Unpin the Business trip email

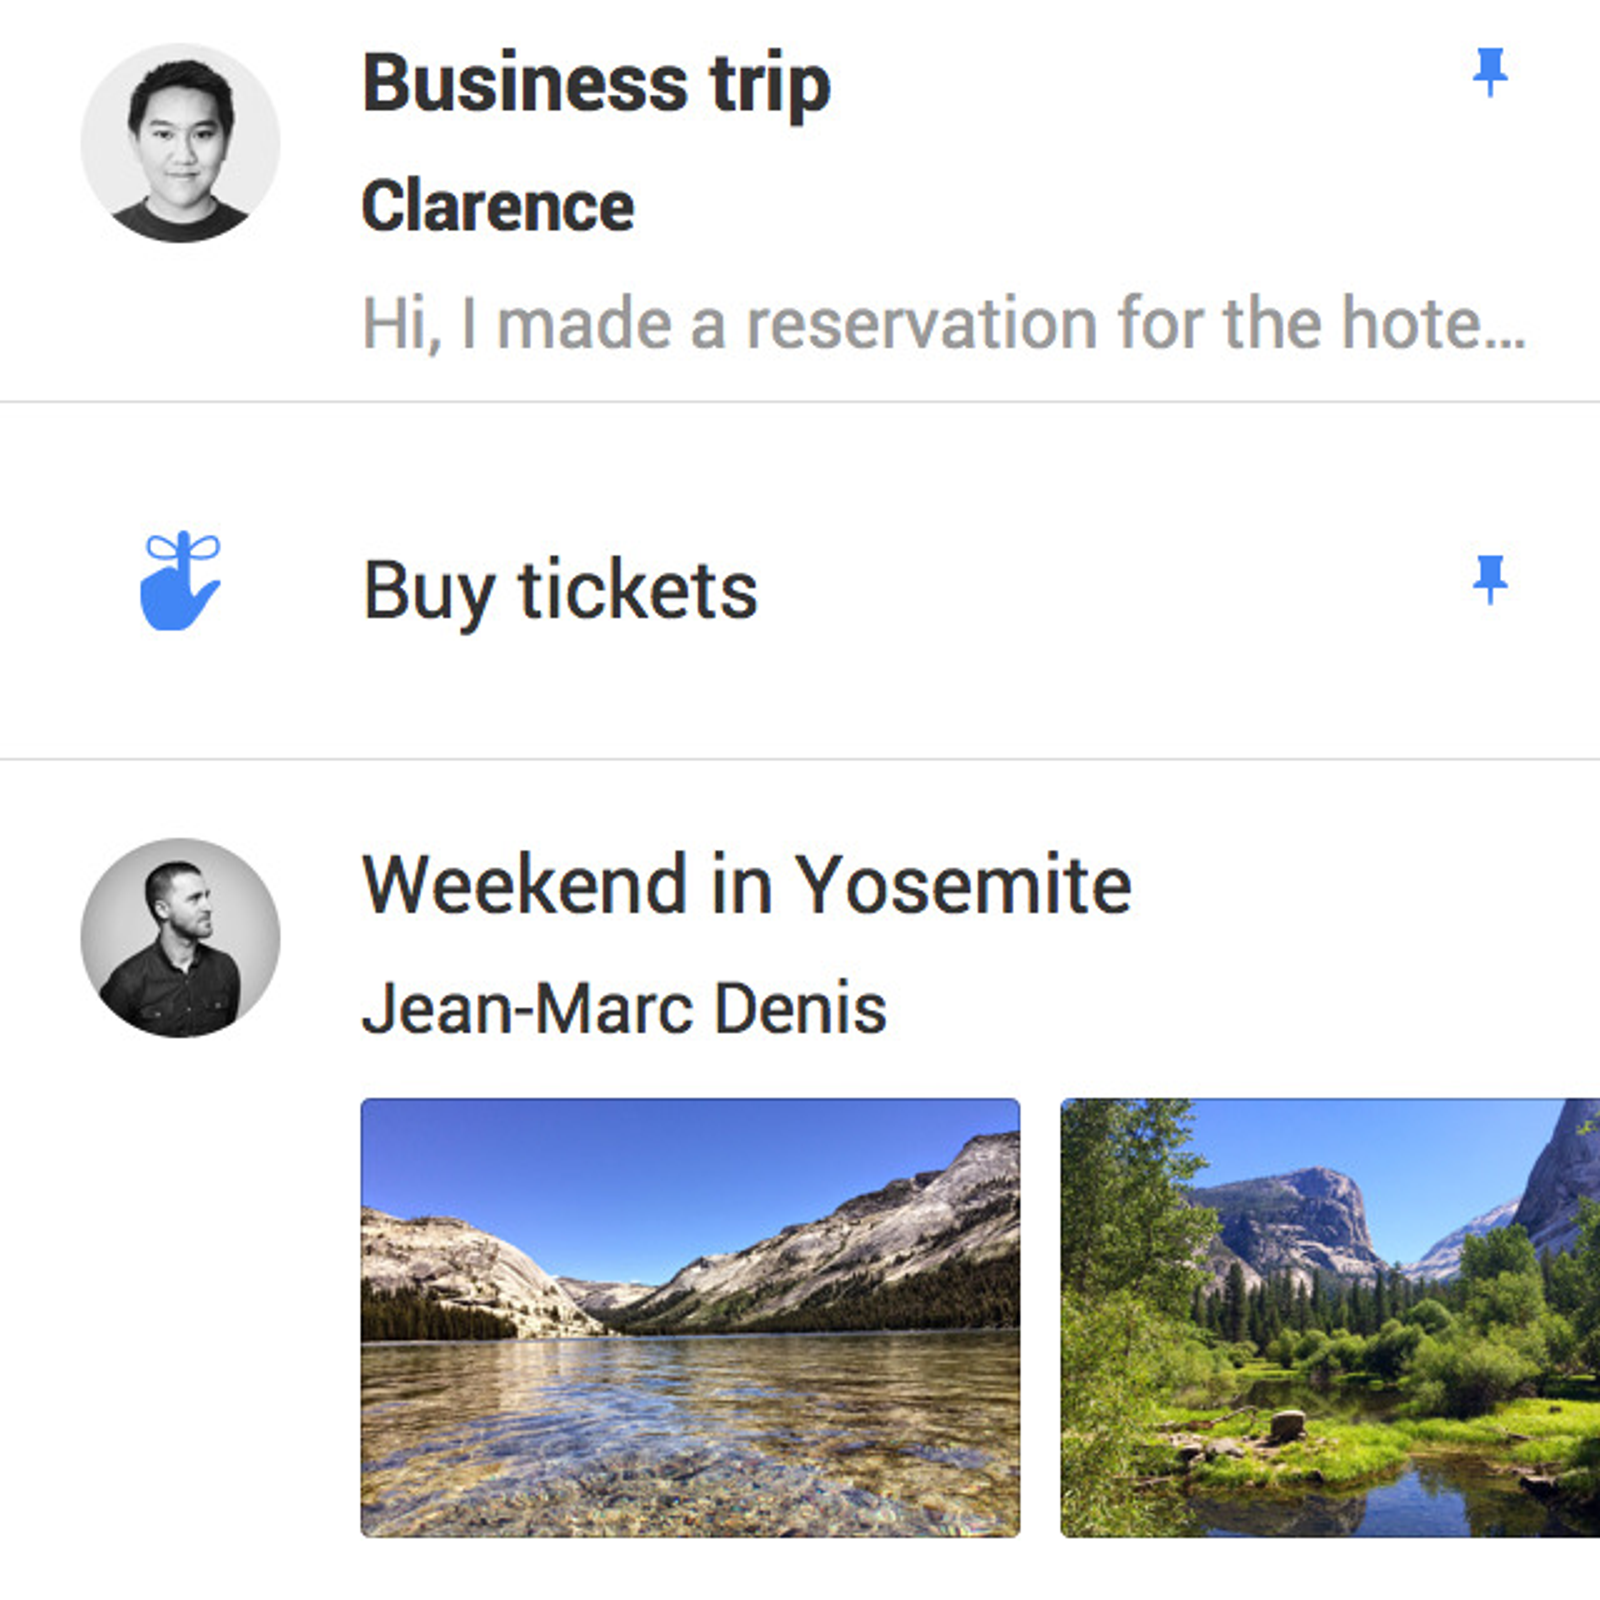pyautogui.click(x=1490, y=72)
